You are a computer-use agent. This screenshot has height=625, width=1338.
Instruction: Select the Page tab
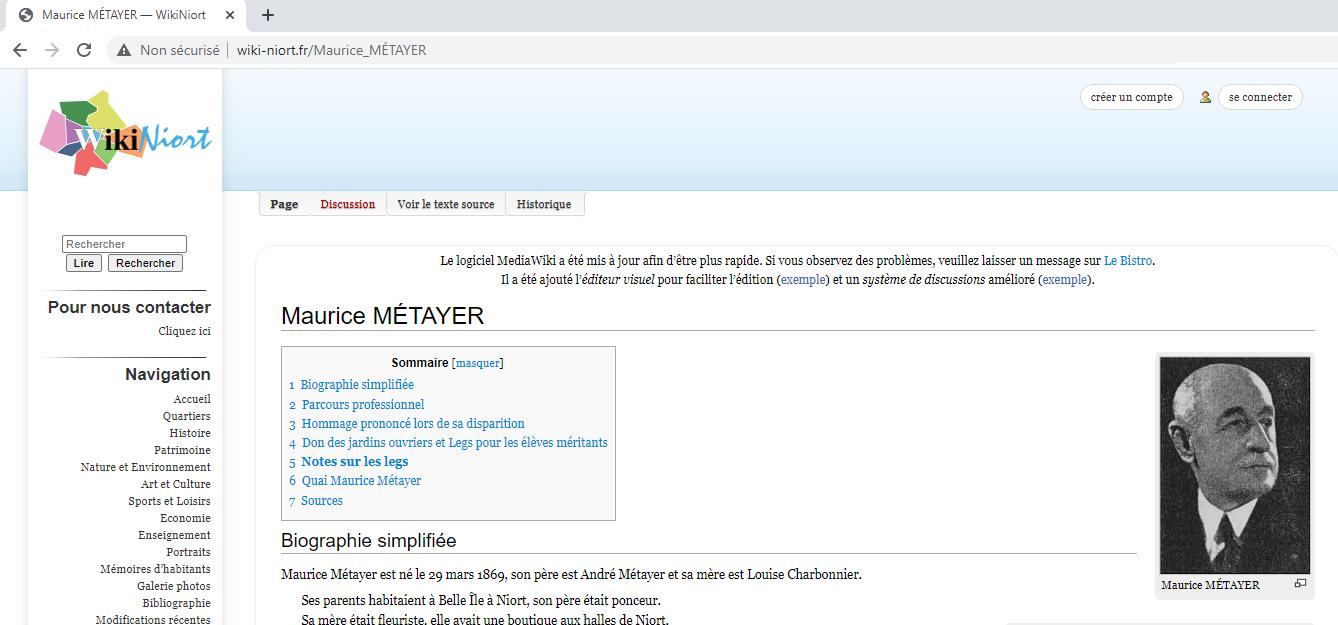[x=284, y=204]
